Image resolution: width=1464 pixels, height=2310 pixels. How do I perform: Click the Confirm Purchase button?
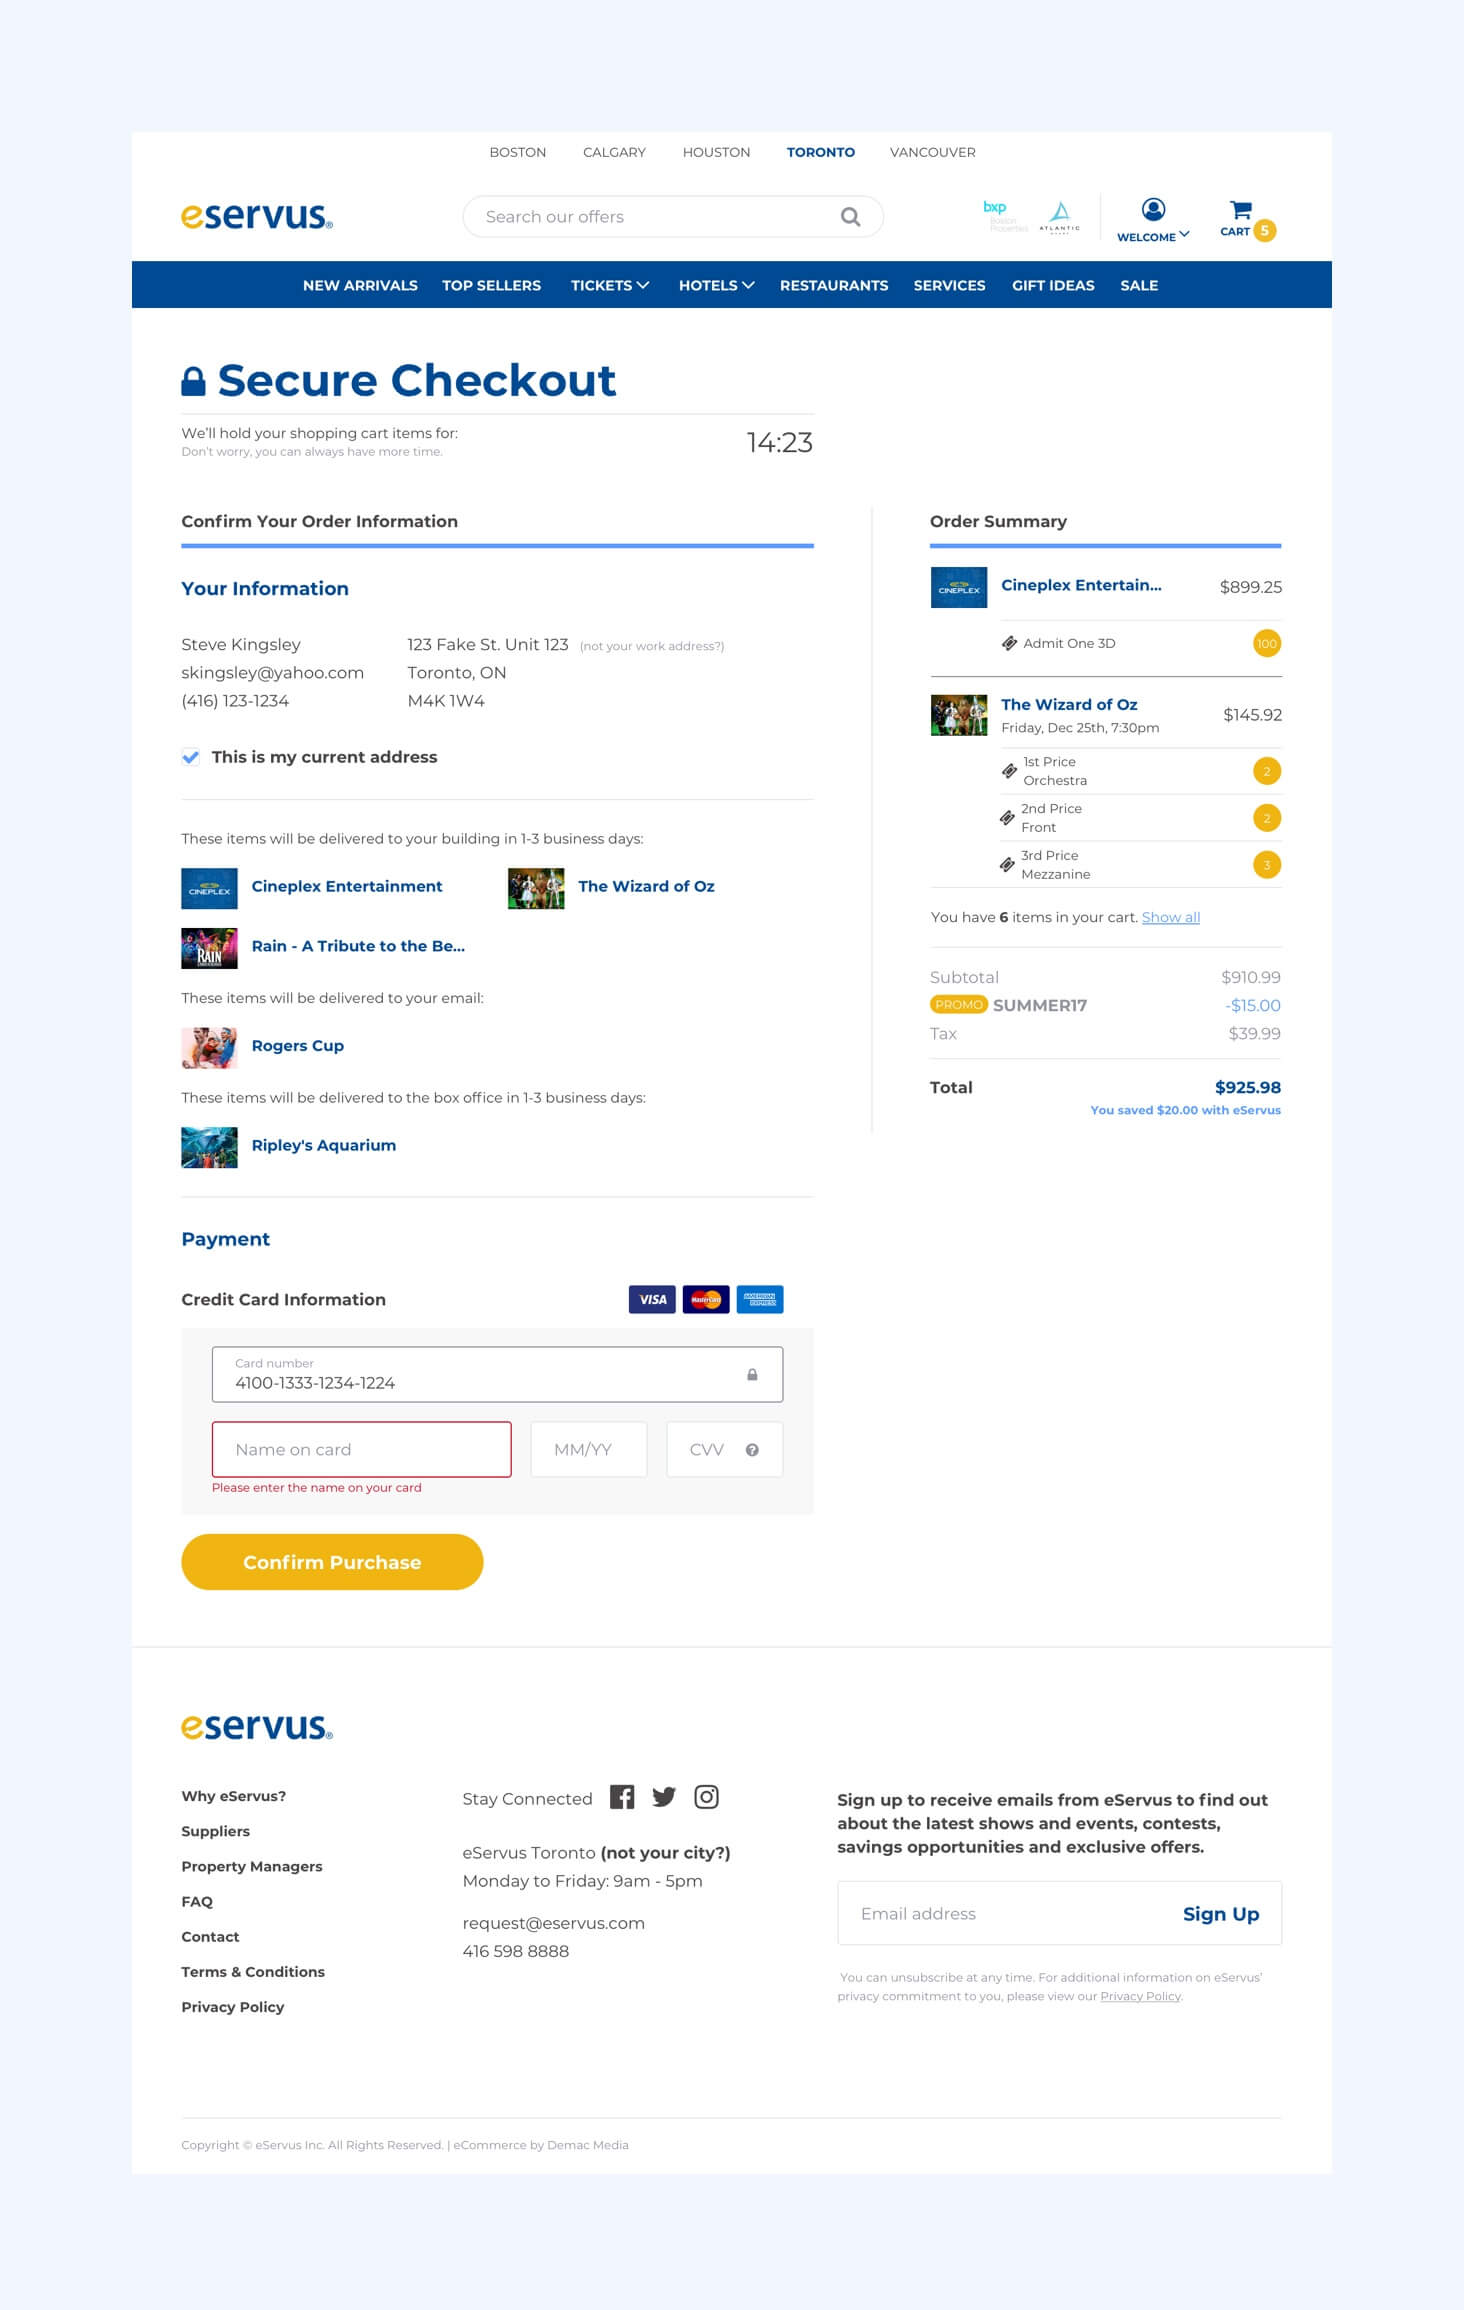pos(332,1562)
